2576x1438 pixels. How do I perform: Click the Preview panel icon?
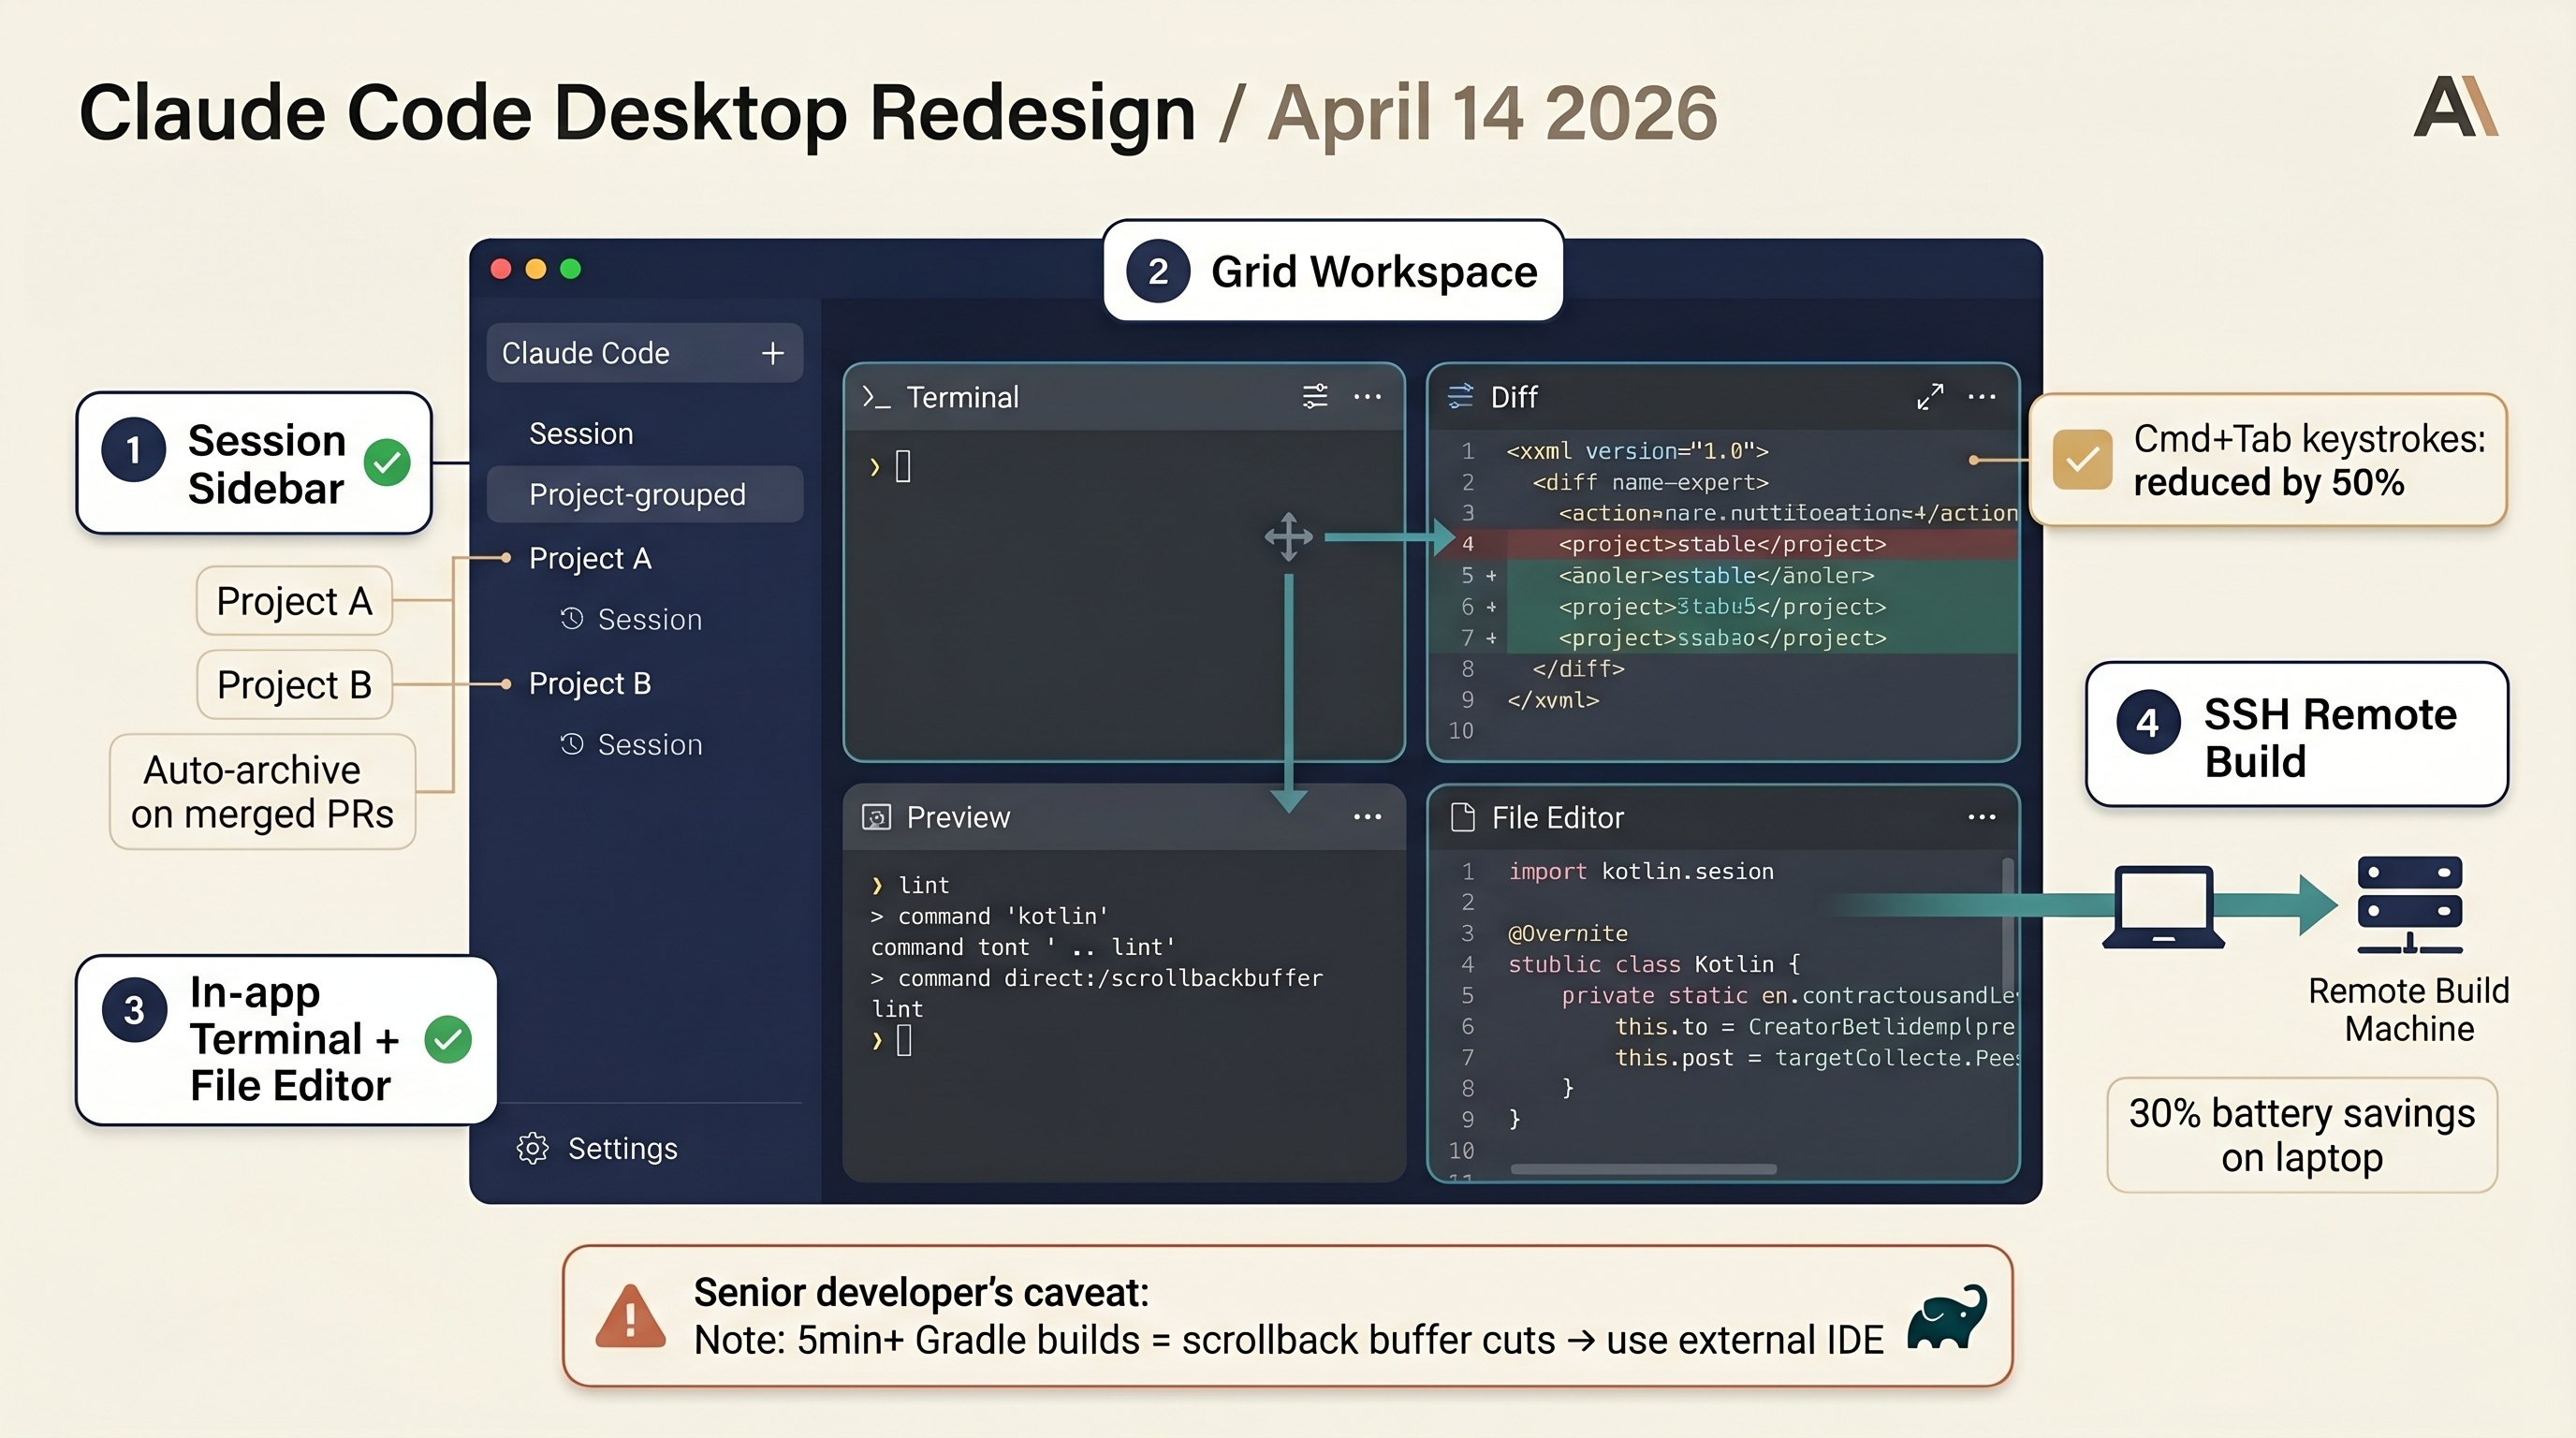[876, 818]
